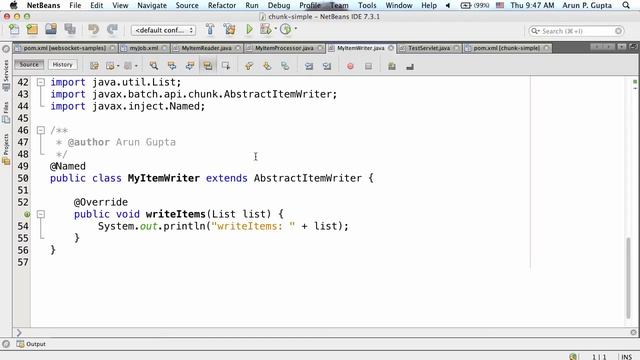Open the TestServlet.java tab
Screen dimensions: 640x360
429,48
